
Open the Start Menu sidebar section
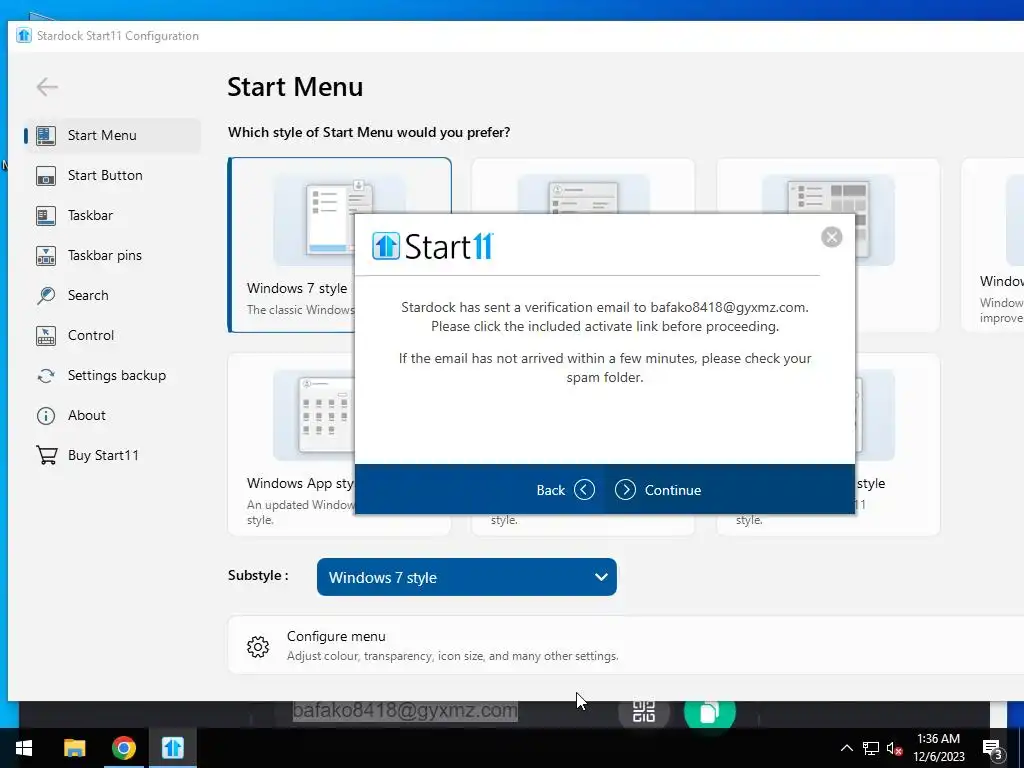coord(112,135)
